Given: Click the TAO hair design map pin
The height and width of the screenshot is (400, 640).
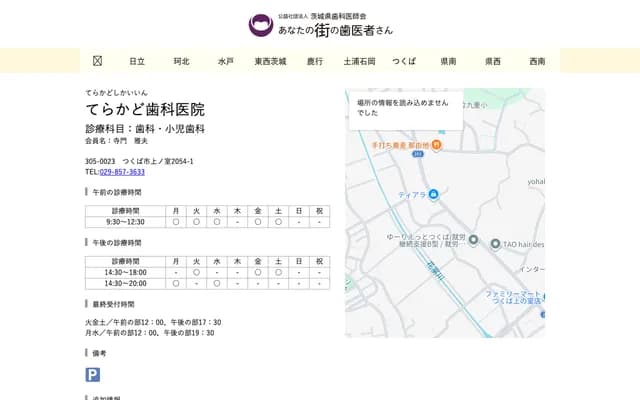Looking at the screenshot, I should click(x=495, y=244).
